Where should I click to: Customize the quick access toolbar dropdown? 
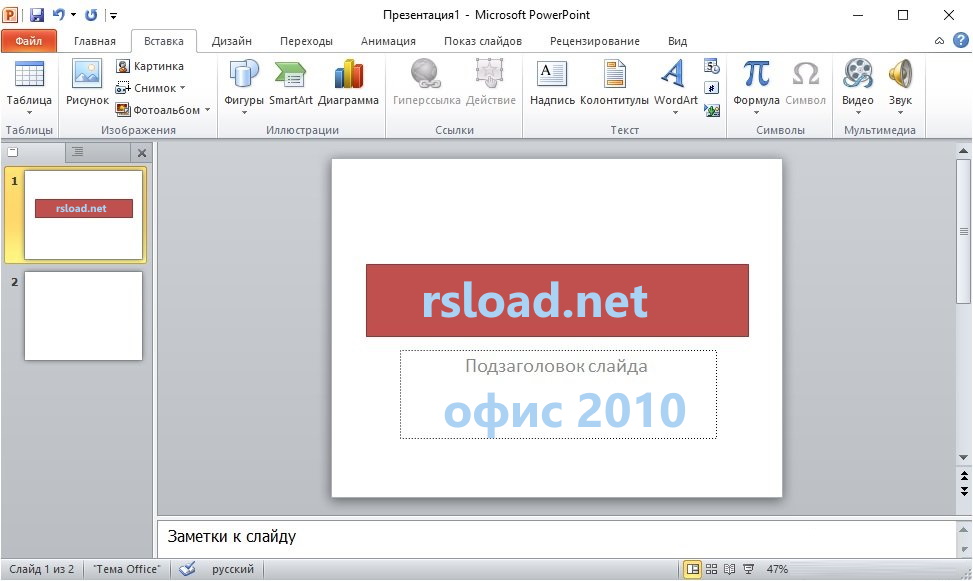pyautogui.click(x=114, y=16)
